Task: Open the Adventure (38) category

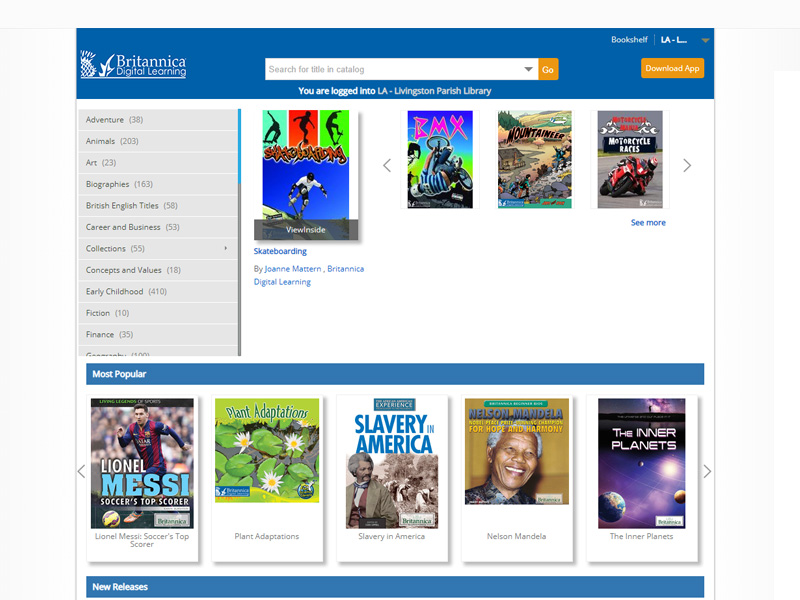Action: [158, 119]
